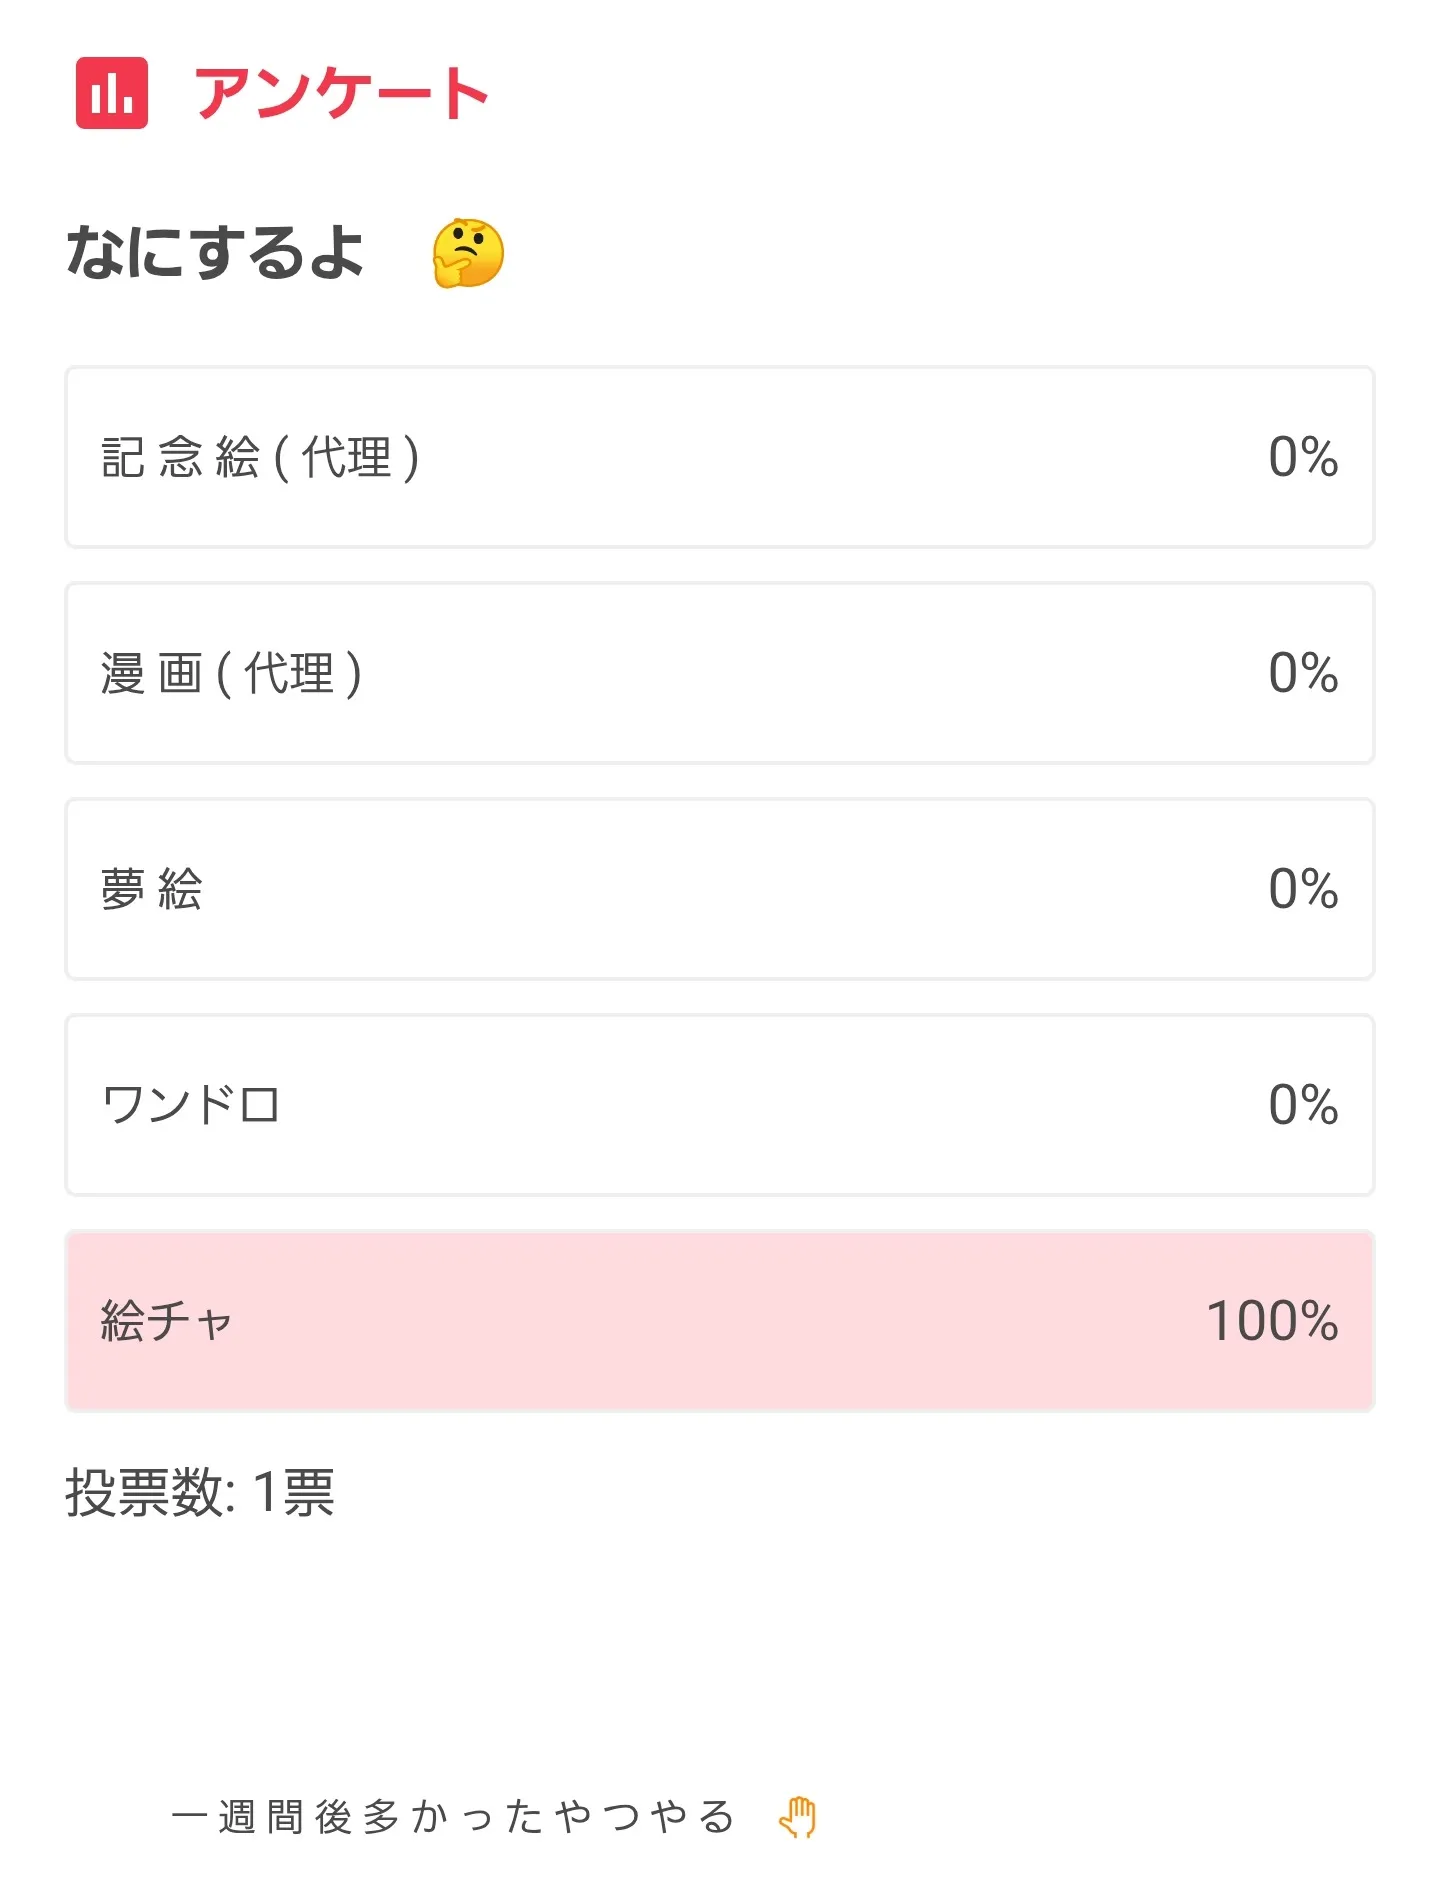This screenshot has height=1892, width=1440.
Task: Click the red poll chart icon
Action: tap(112, 93)
